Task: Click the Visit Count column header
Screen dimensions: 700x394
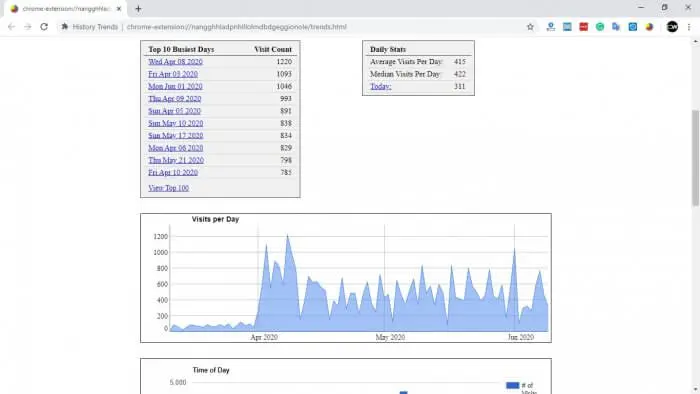Action: 273,49
